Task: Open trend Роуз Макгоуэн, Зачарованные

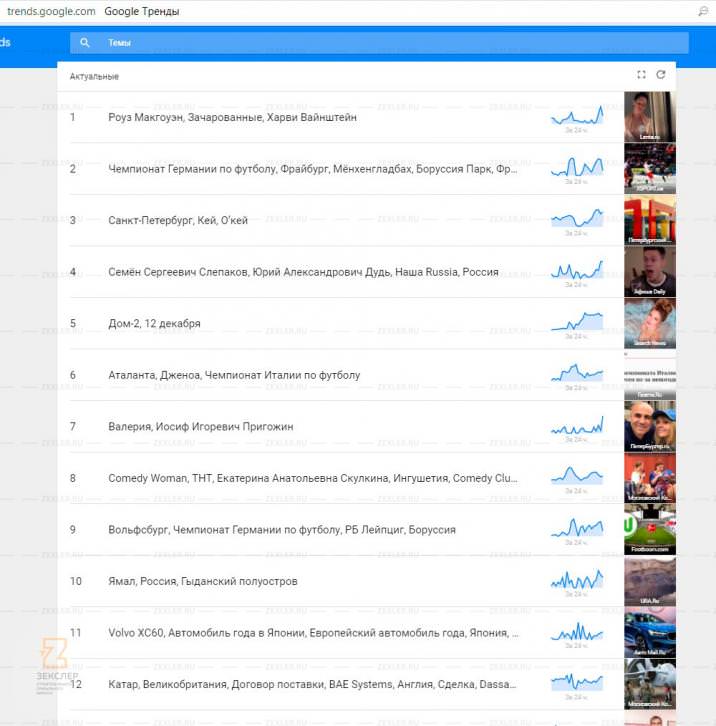Action: coord(232,118)
